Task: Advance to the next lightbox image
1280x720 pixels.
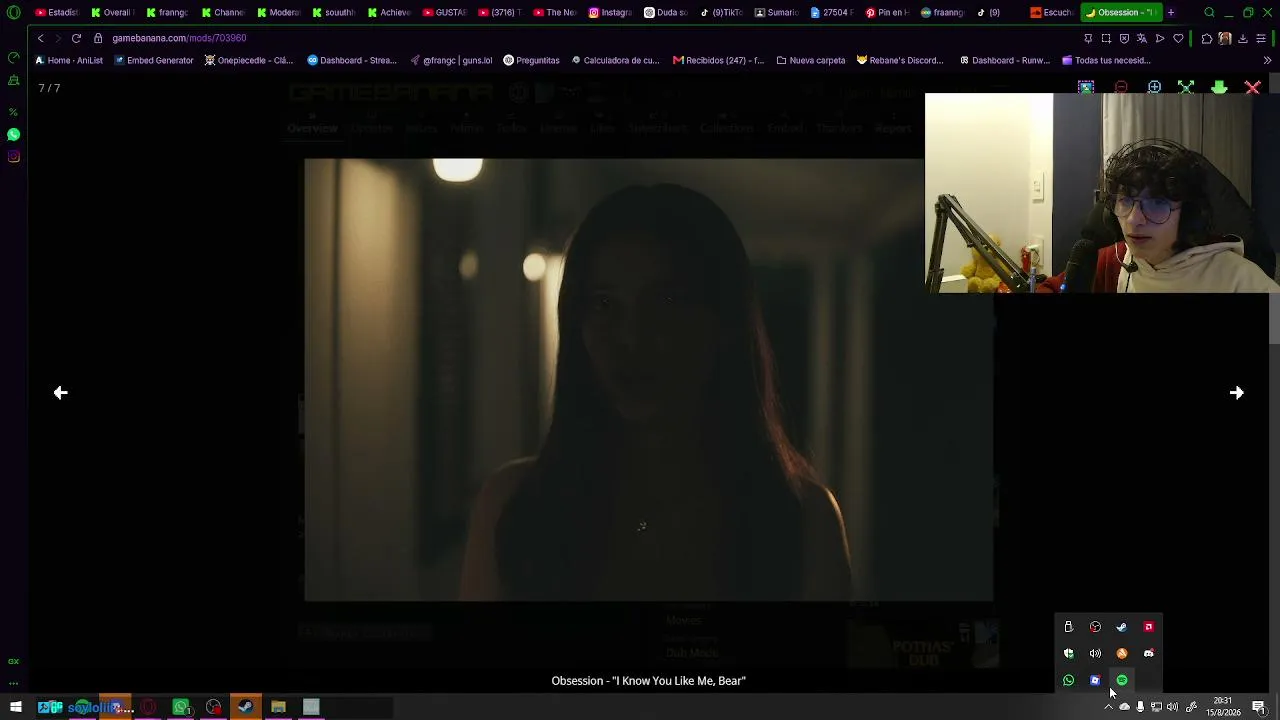Action: point(1236,393)
